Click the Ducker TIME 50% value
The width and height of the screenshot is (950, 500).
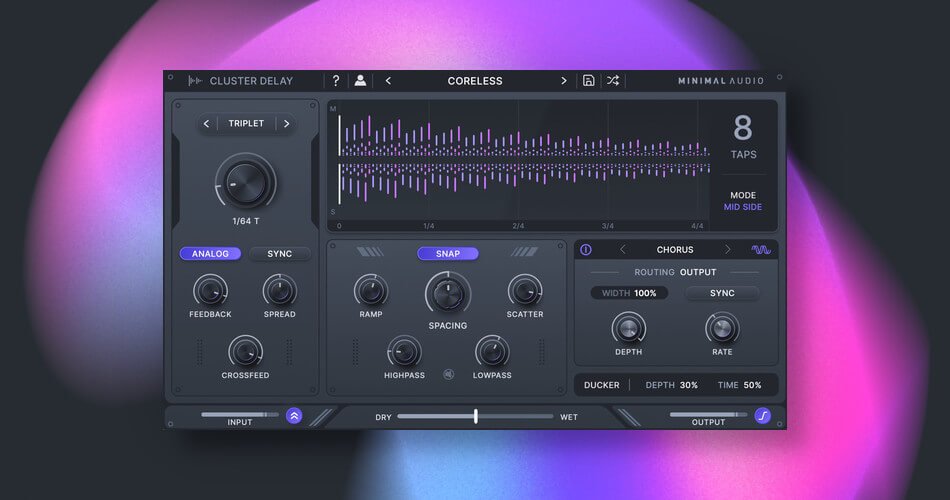739,385
